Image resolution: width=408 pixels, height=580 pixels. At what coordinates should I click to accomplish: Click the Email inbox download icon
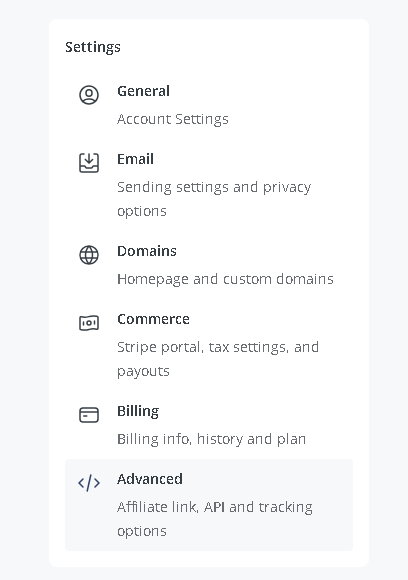[89, 163]
